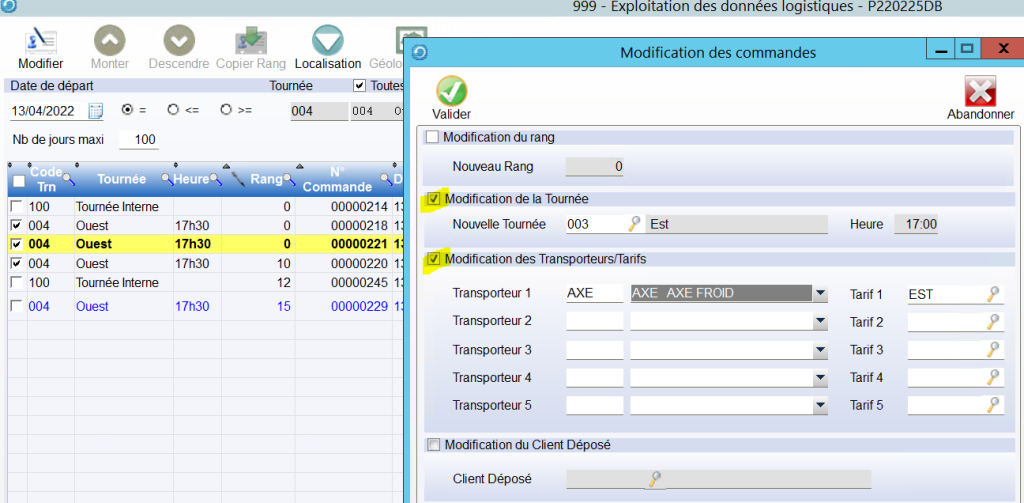Sort by the Tournée column header
Viewport: 1024px width, 503px height.
[122, 179]
